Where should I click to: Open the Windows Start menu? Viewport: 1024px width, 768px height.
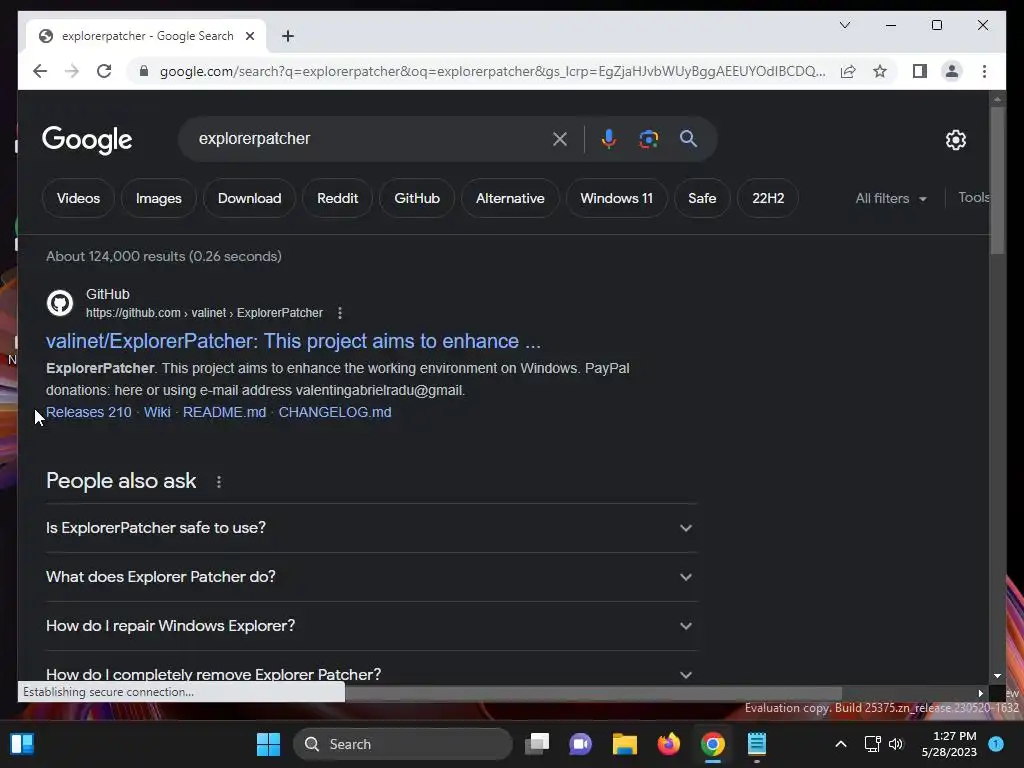point(268,744)
